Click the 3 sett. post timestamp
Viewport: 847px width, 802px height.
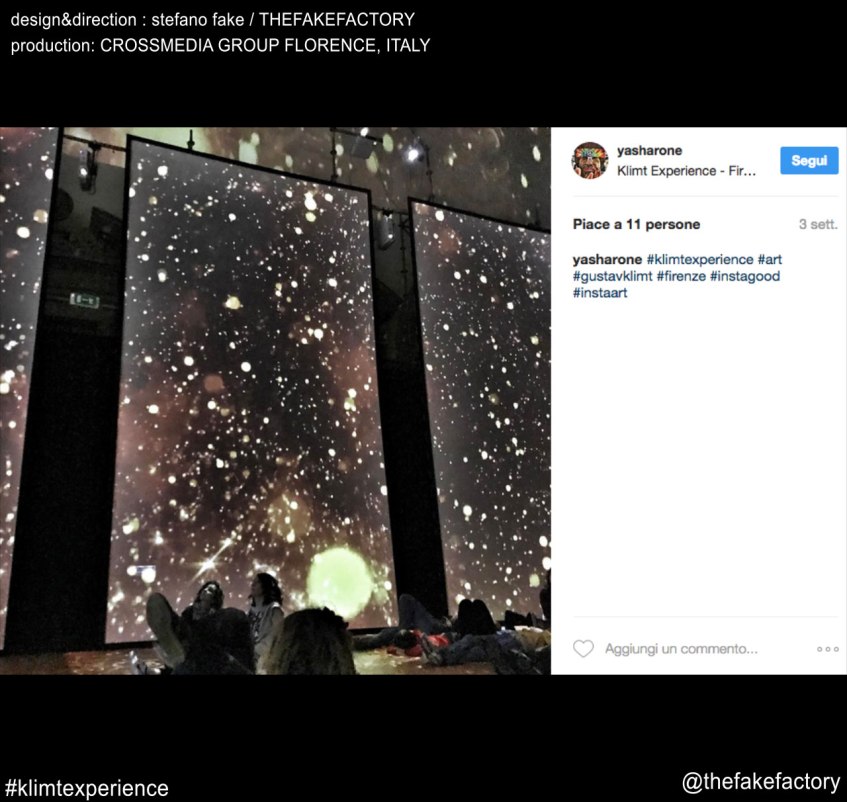818,224
